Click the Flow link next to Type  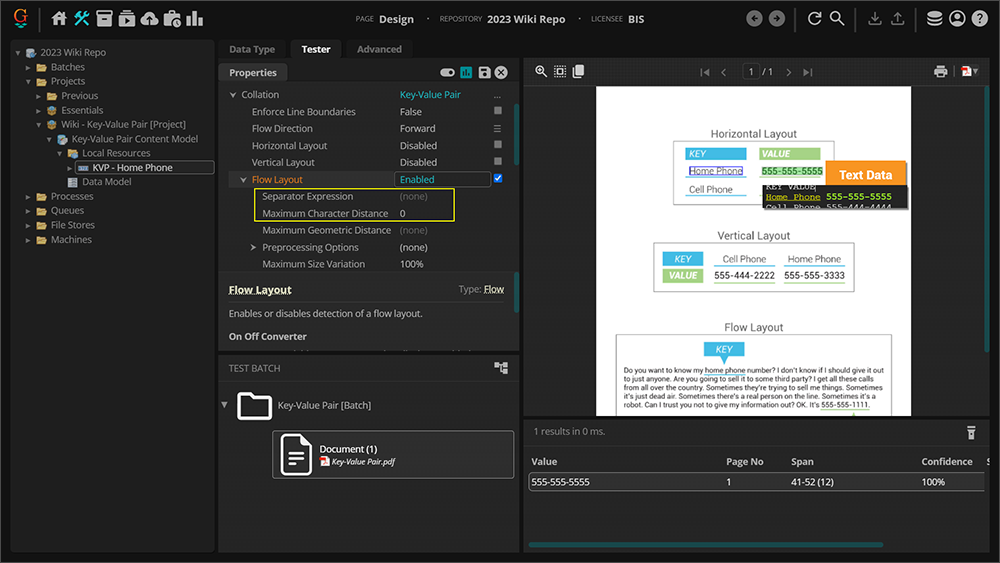pos(494,290)
